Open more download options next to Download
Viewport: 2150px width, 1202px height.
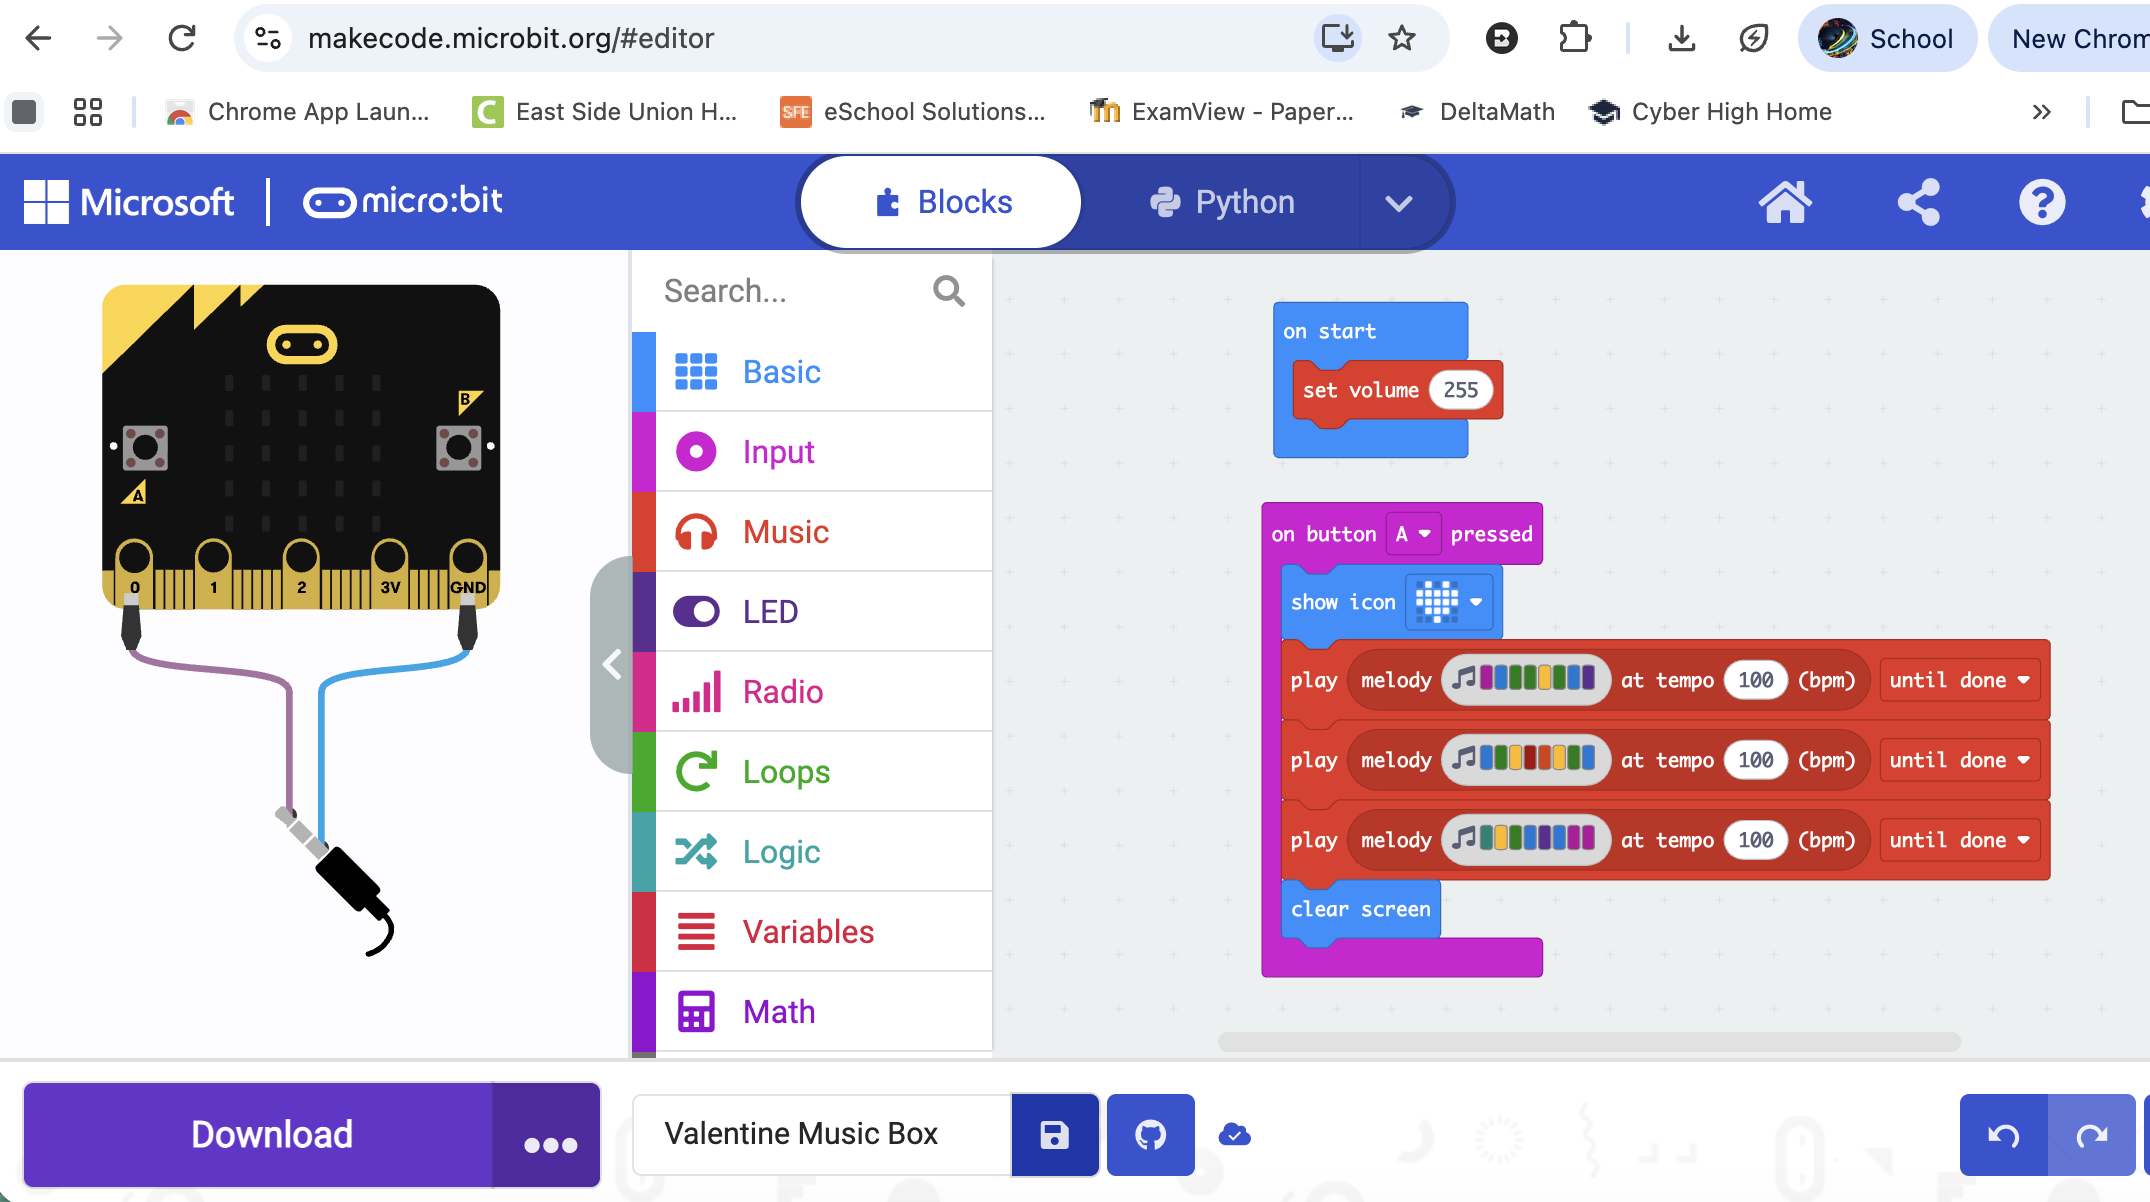pos(549,1135)
